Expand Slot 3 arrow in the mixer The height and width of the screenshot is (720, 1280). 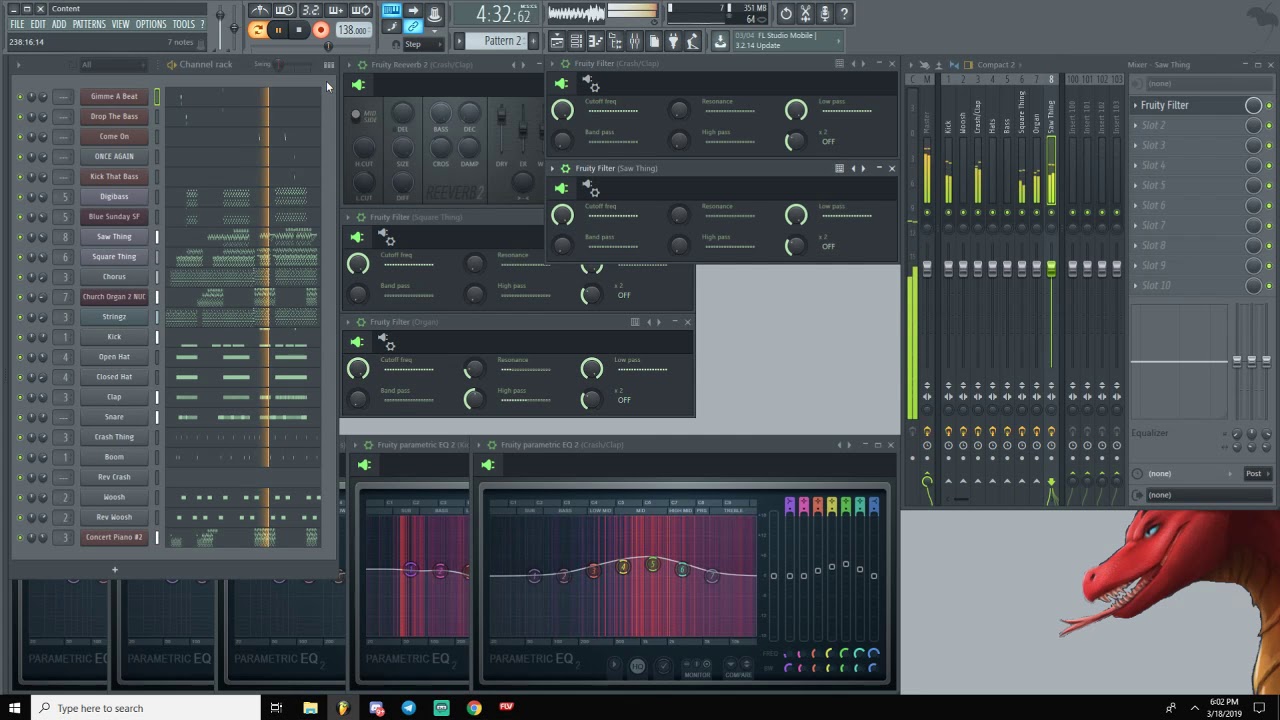coord(1136,145)
